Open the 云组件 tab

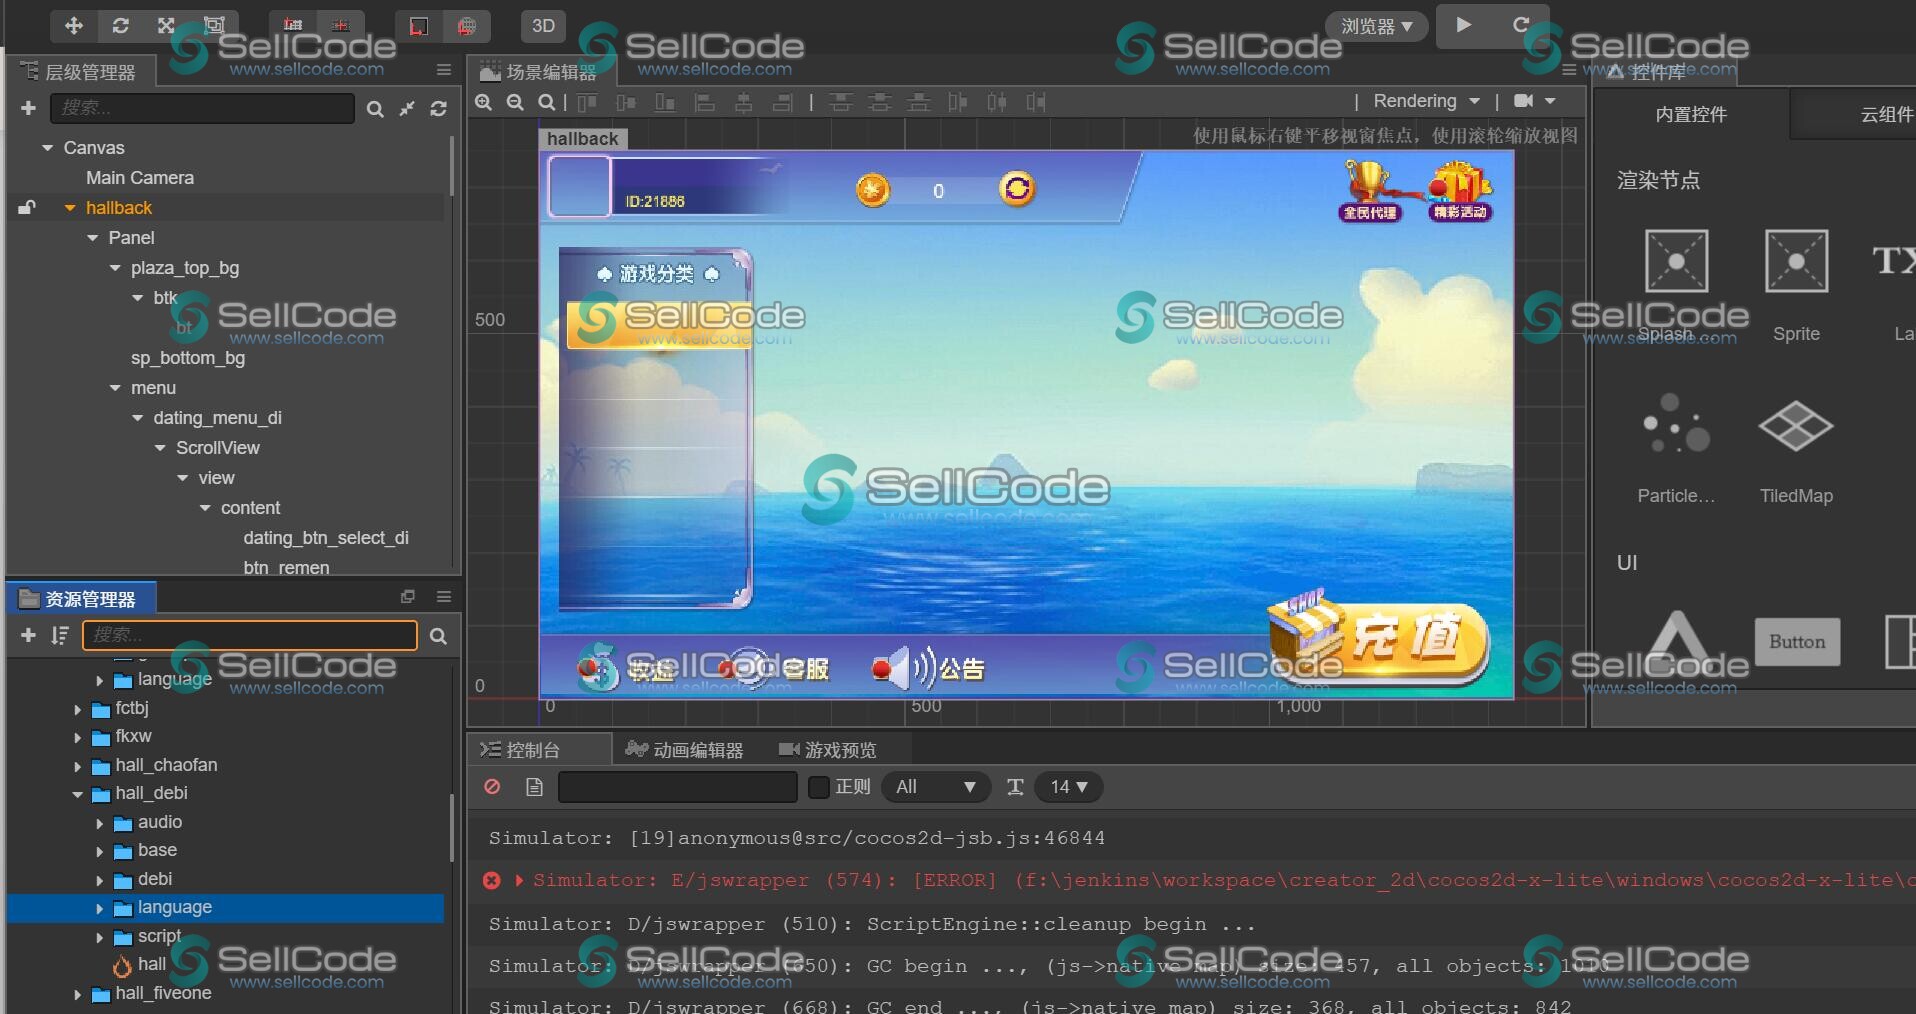click(x=1886, y=114)
